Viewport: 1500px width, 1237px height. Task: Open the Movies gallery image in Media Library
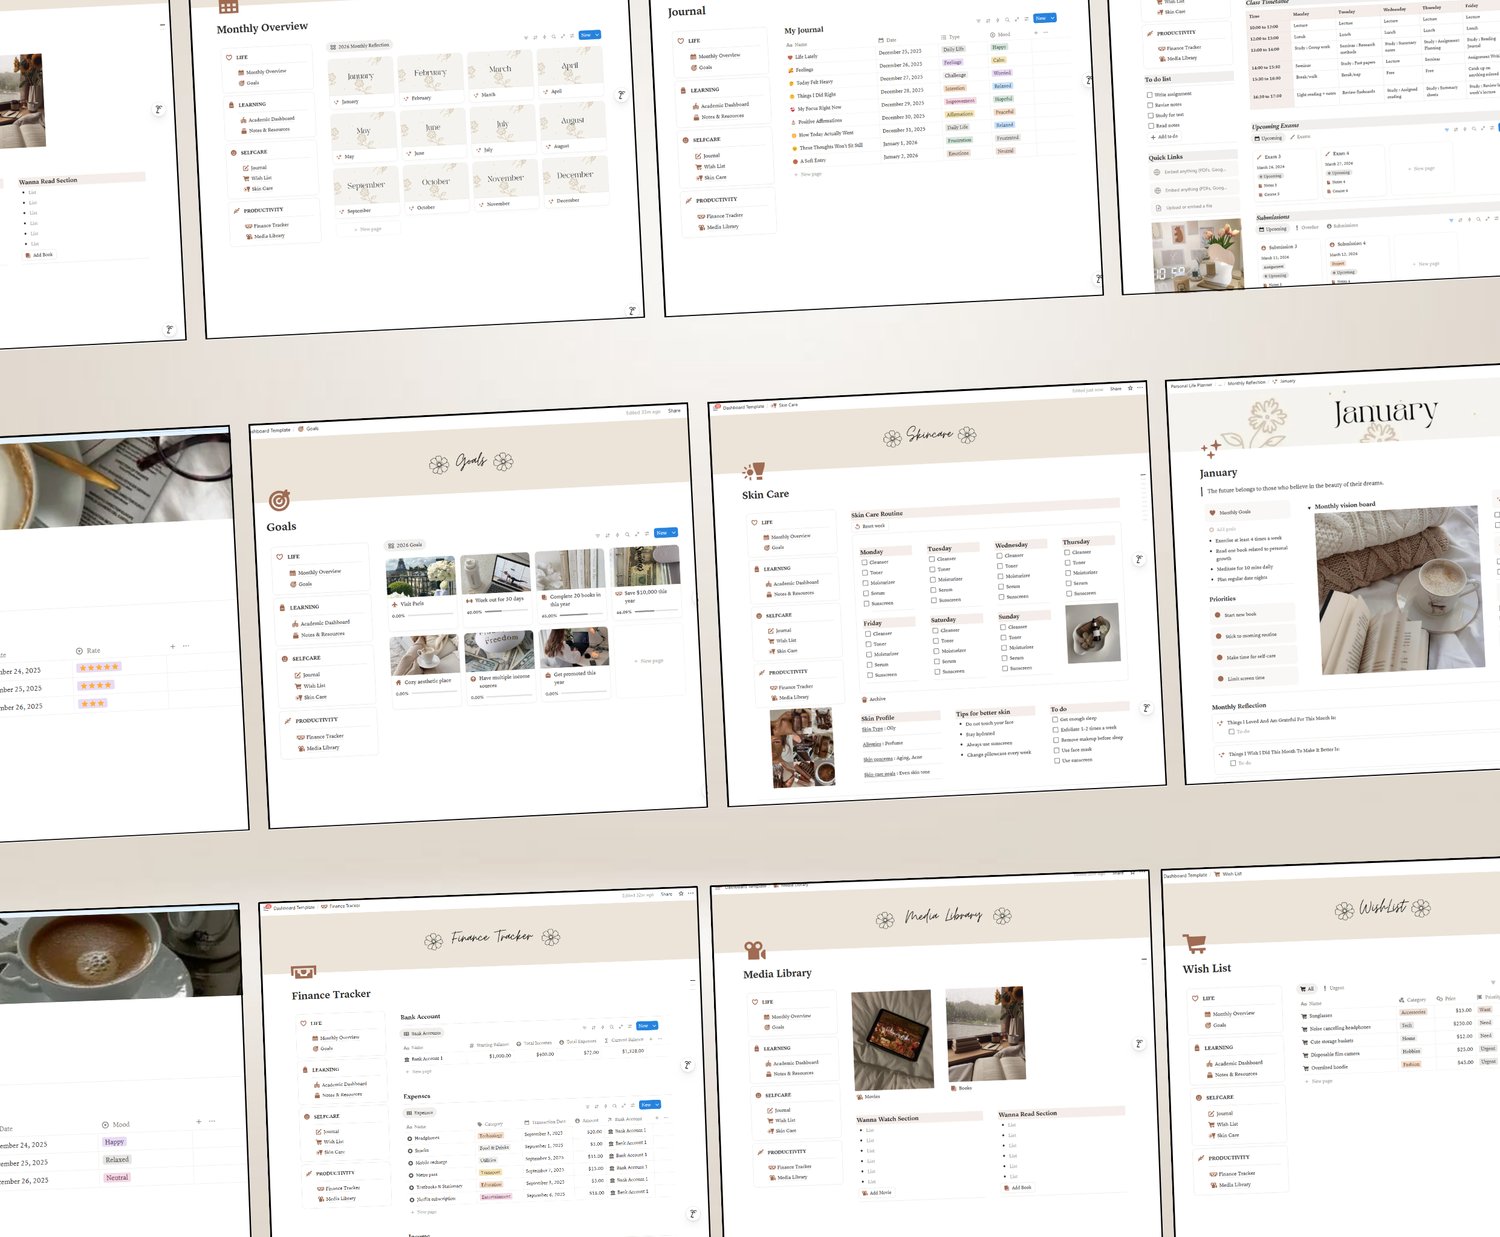[x=892, y=1040]
